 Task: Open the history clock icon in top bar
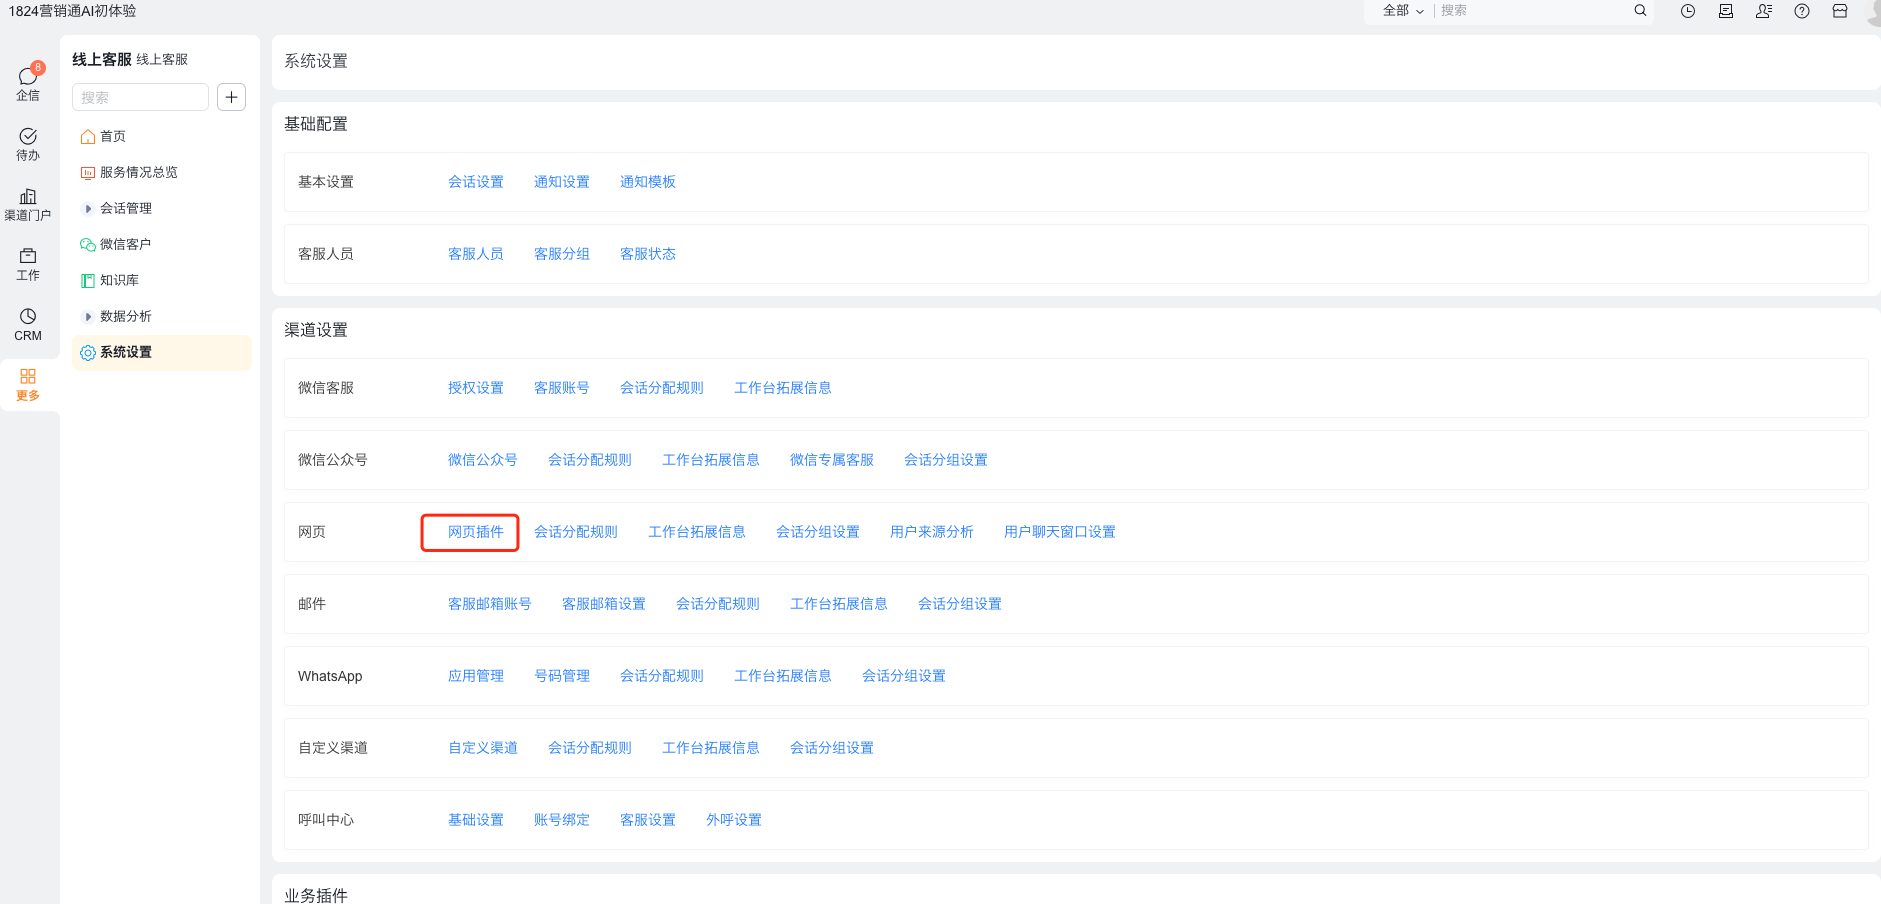point(1687,11)
